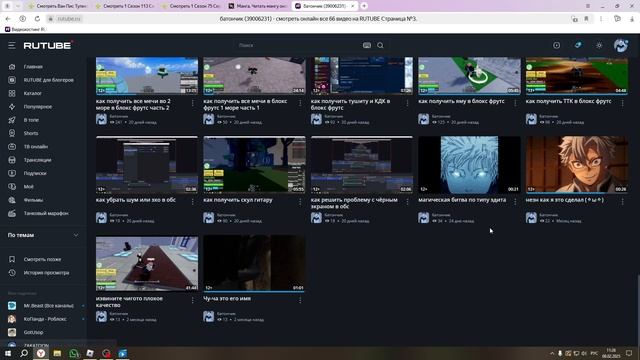Open options for как получить тушиту и КДК
This screenshot has width=640, height=360.
[407, 103]
